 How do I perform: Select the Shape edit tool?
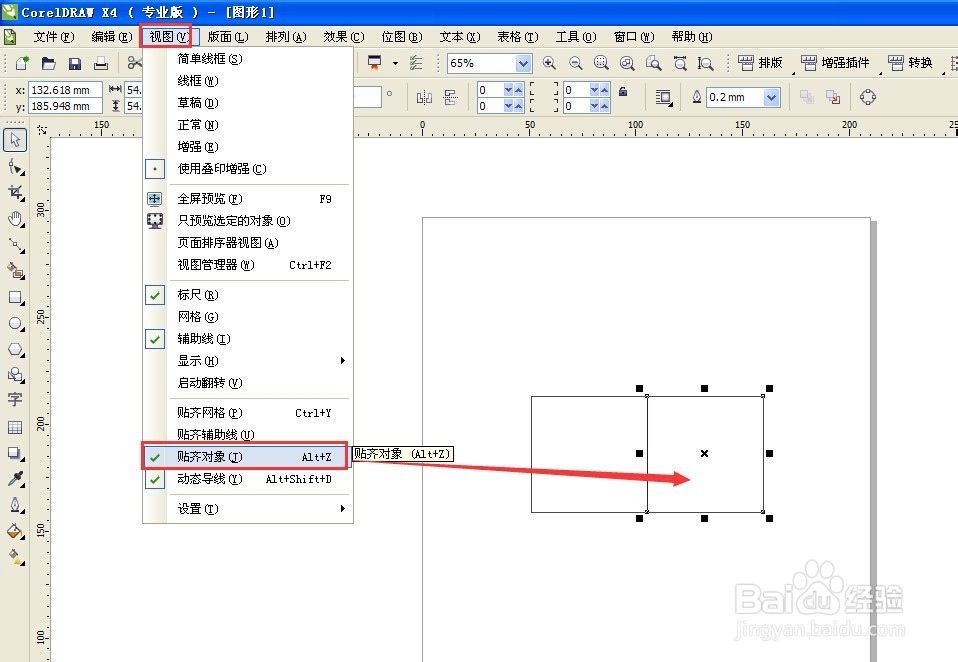point(15,167)
